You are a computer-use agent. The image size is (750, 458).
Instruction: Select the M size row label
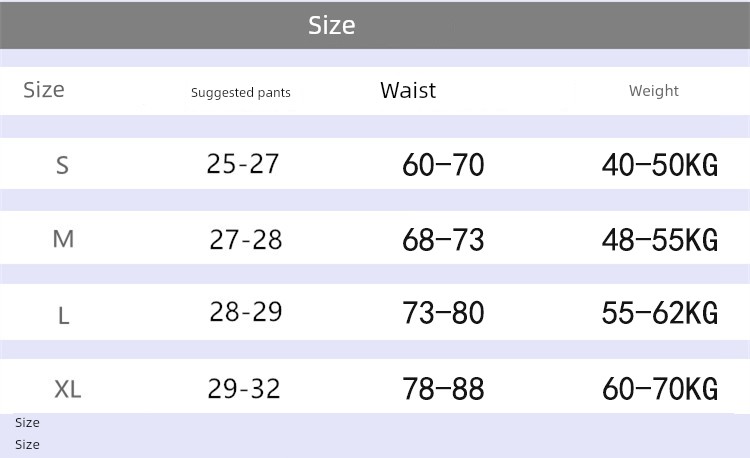click(x=63, y=240)
